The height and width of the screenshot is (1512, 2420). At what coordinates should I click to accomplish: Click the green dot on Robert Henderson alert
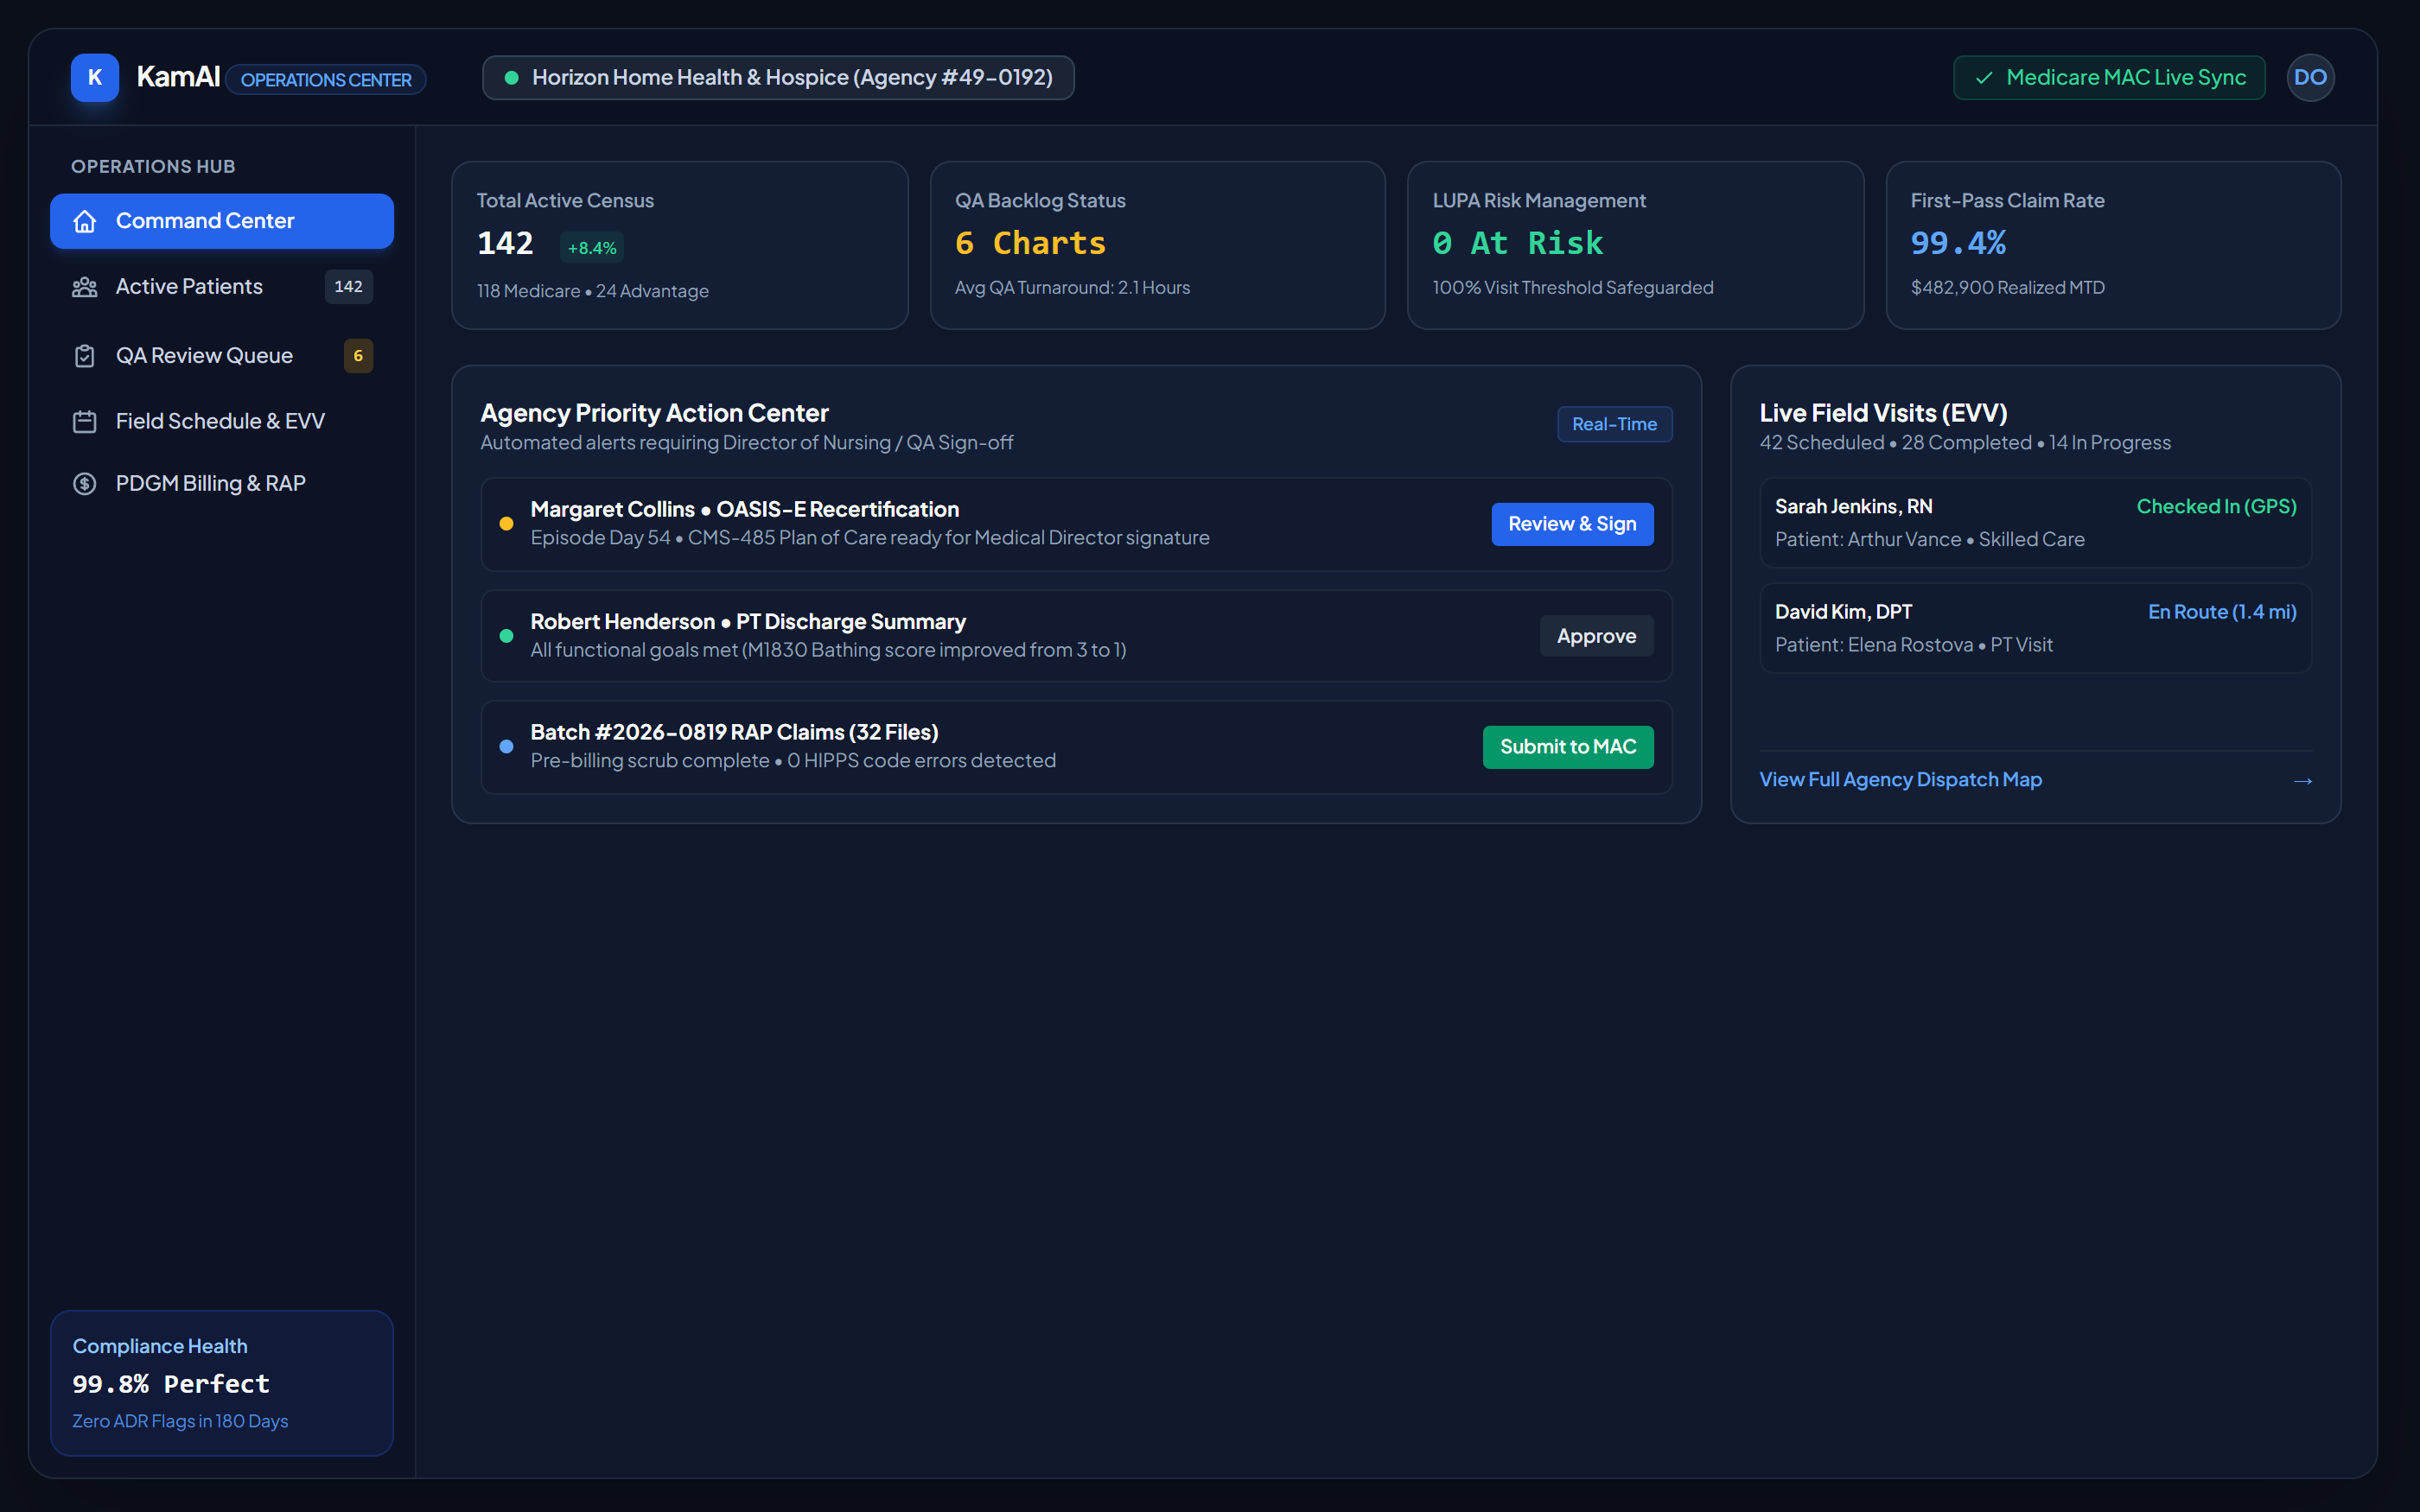(x=506, y=636)
